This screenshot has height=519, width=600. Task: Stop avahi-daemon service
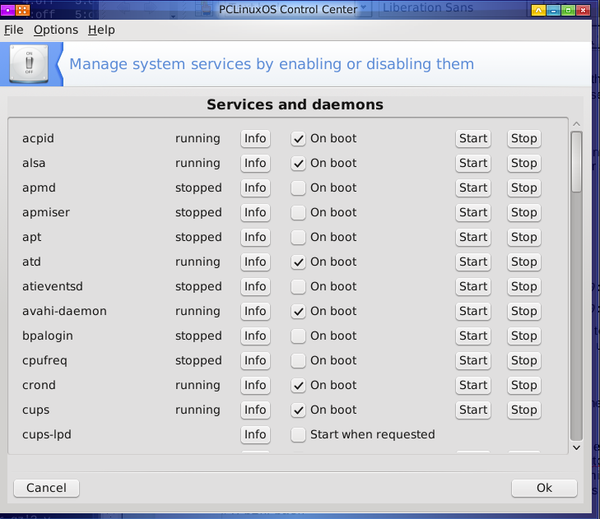pos(524,311)
